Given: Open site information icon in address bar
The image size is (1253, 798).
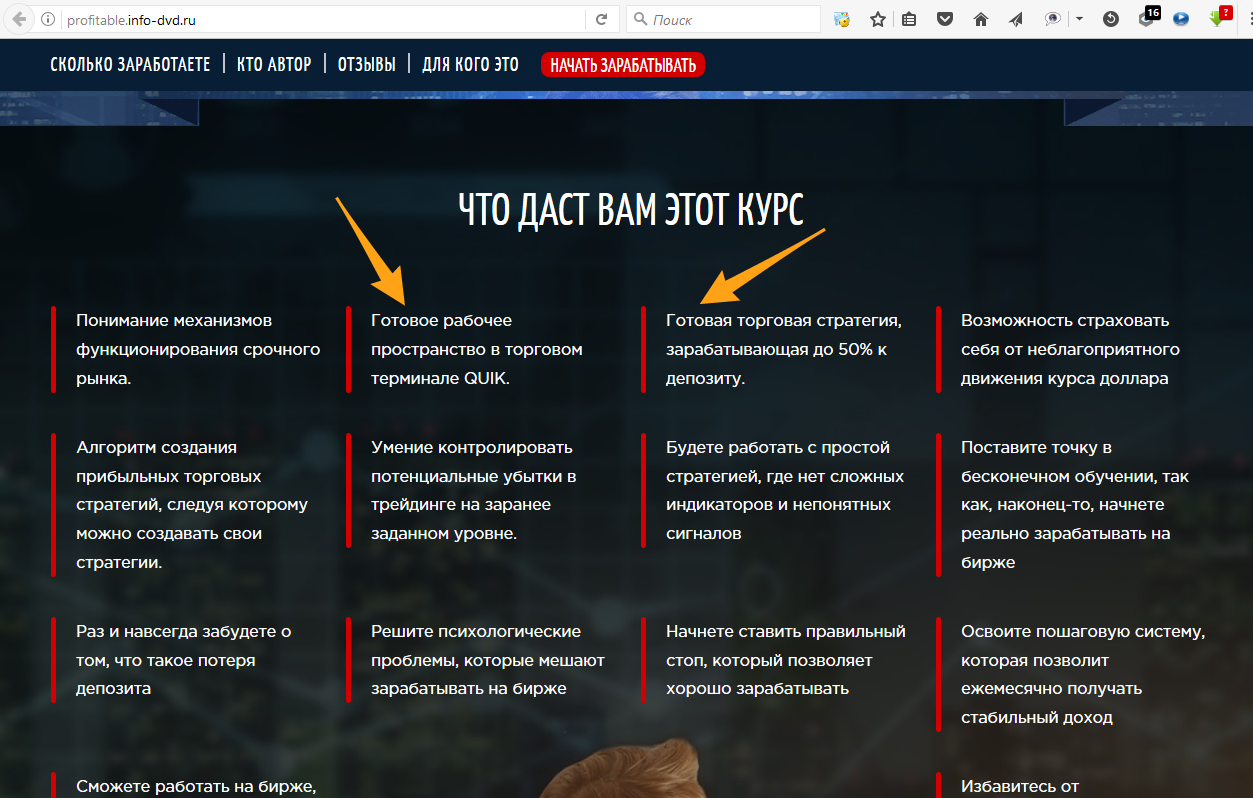Looking at the screenshot, I should tap(48, 19).
